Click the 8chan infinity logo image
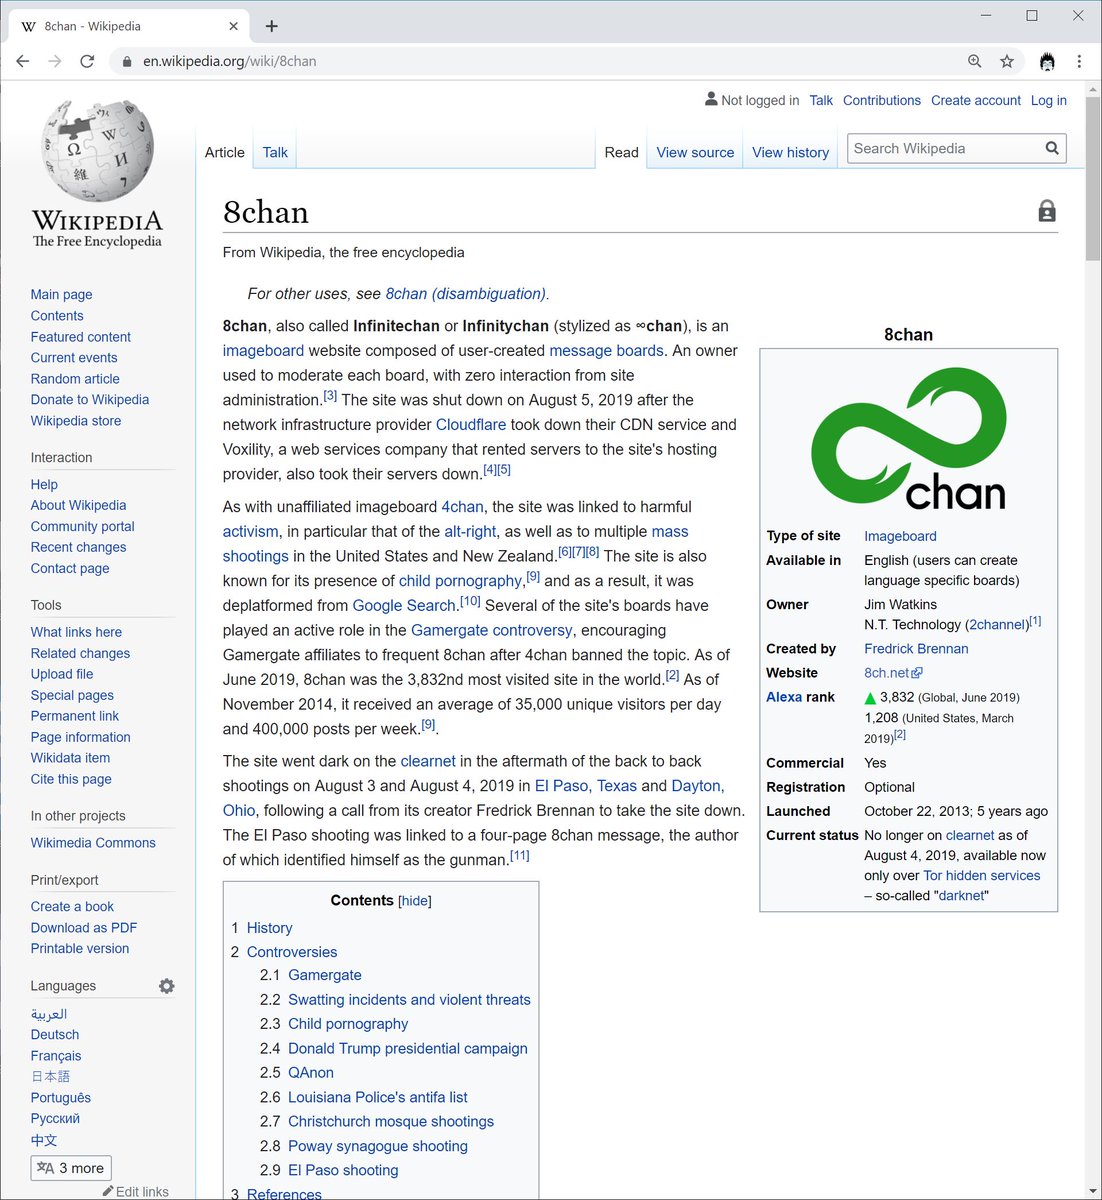This screenshot has height=1200, width=1102. coord(908,438)
